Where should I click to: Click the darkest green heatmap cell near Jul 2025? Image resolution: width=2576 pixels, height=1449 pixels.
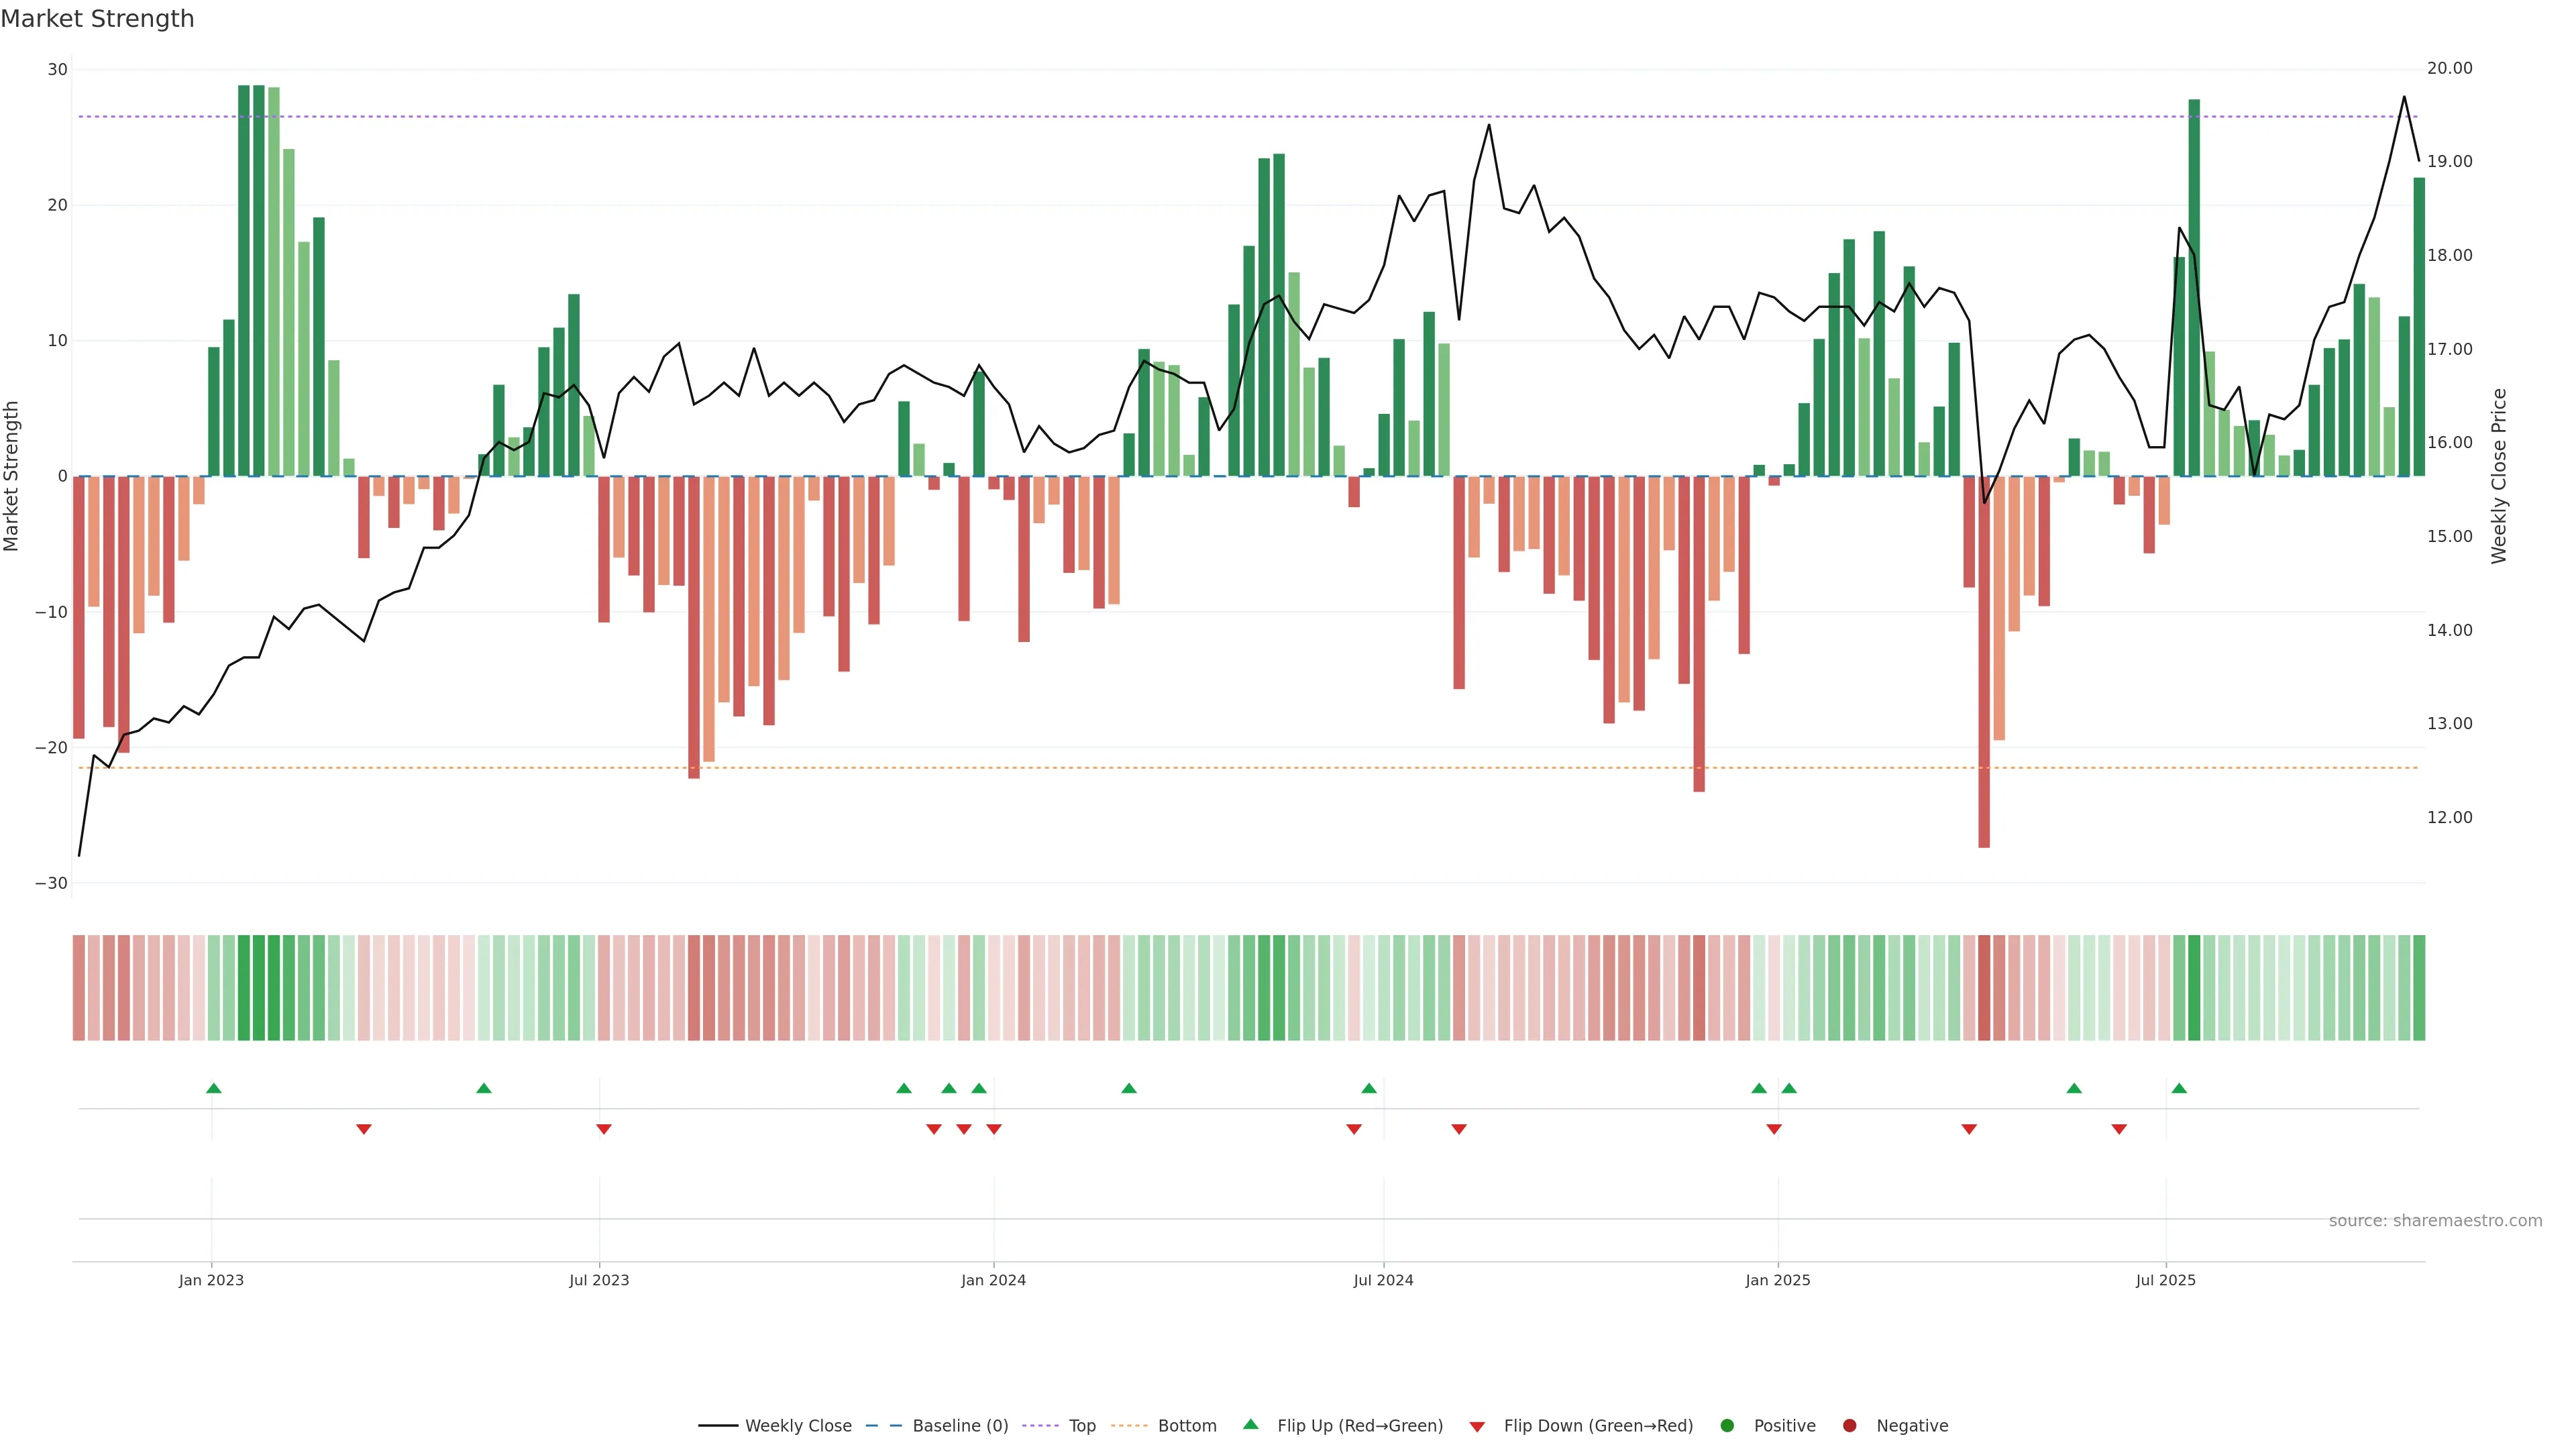2194,987
